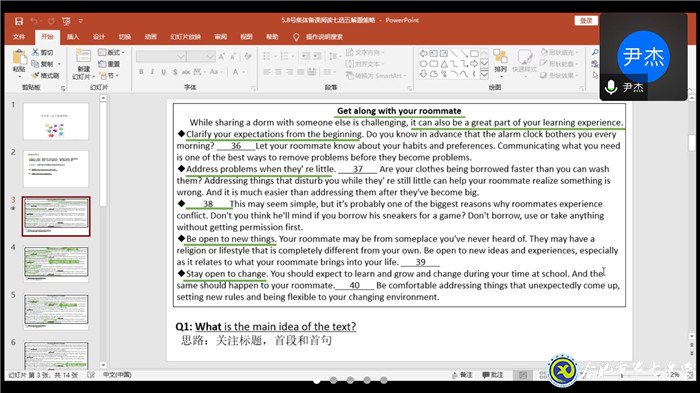Open the font name combo box
The width and height of the screenshot is (700, 393).
[x=161, y=56]
